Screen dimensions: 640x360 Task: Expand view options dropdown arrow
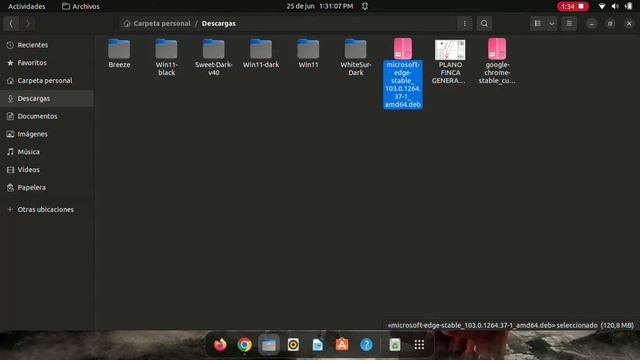[x=551, y=23]
